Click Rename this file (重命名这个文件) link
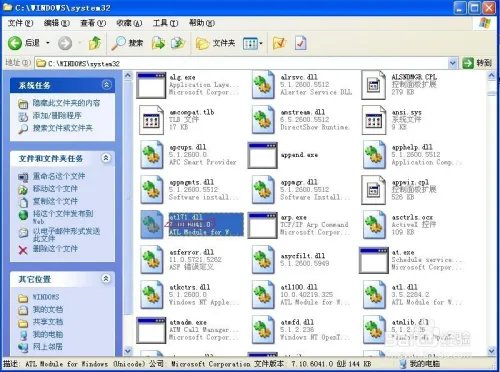500x372 pixels. pyautogui.click(x=59, y=176)
